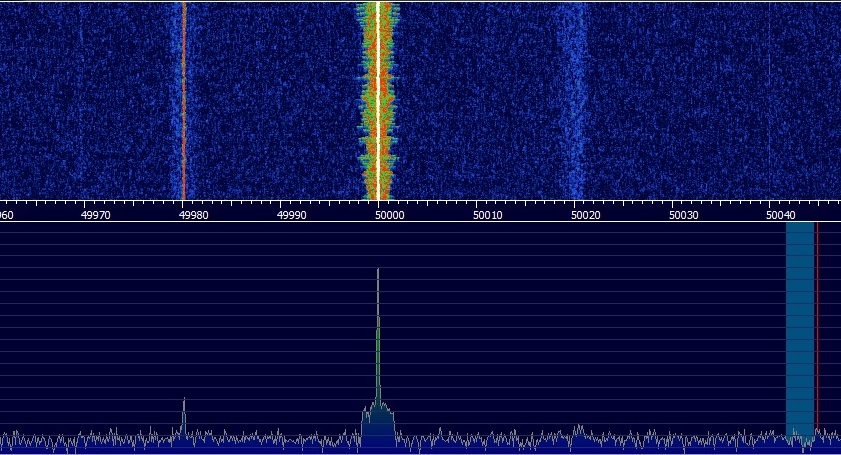Click the 50020 frequency label on the scale

pos(586,215)
